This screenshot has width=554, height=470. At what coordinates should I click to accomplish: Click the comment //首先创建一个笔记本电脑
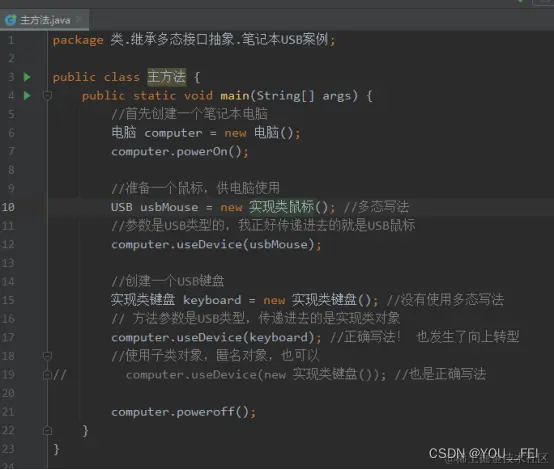[189, 114]
